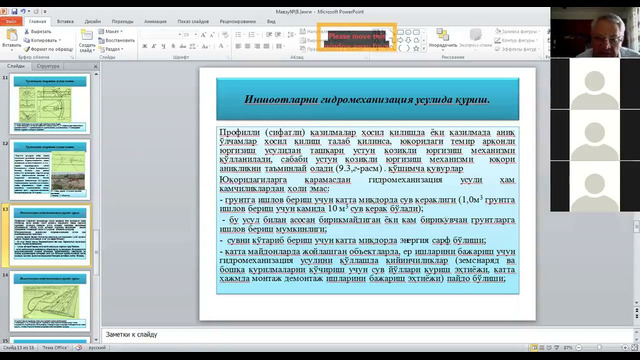The image size is (640, 360).
Task: Select slide 11 thumbnail
Action: tap(50, 104)
